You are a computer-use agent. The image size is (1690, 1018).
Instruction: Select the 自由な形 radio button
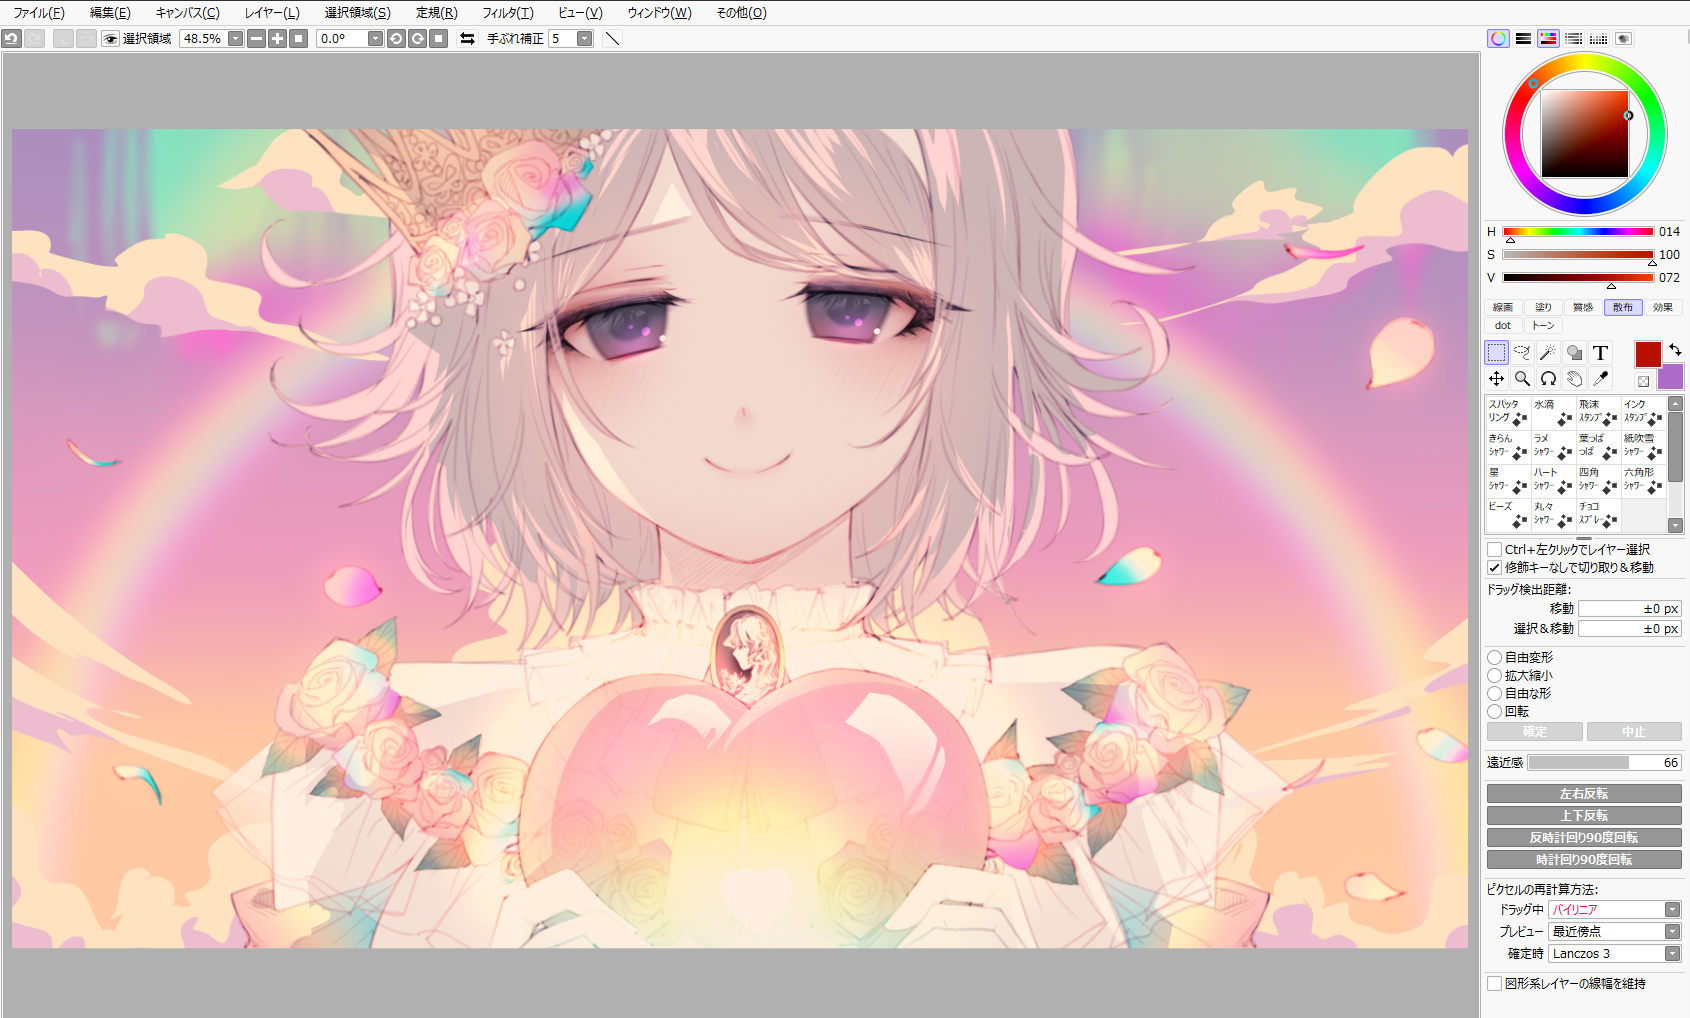(x=1494, y=694)
